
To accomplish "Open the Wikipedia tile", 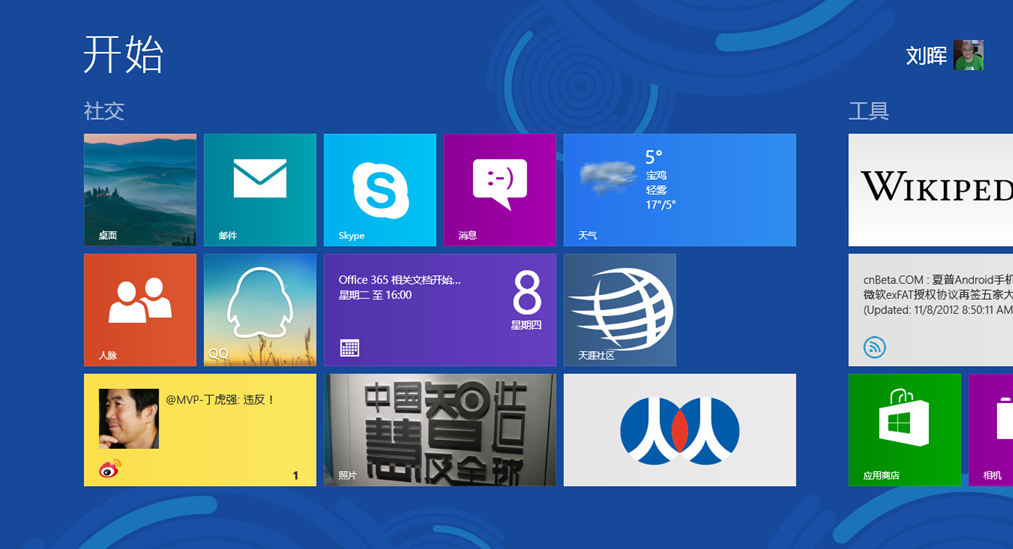I will [930, 190].
